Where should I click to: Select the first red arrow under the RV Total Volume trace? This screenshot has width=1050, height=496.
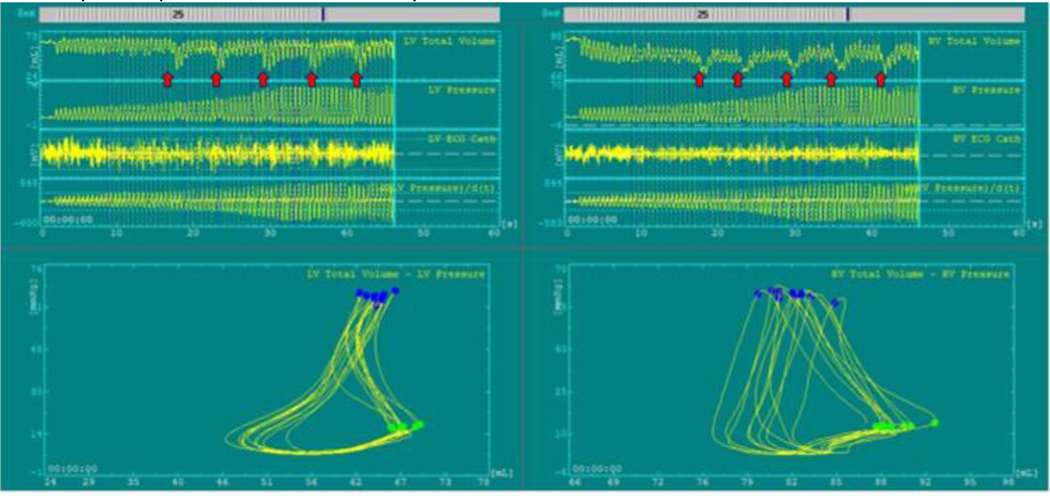click(x=699, y=80)
